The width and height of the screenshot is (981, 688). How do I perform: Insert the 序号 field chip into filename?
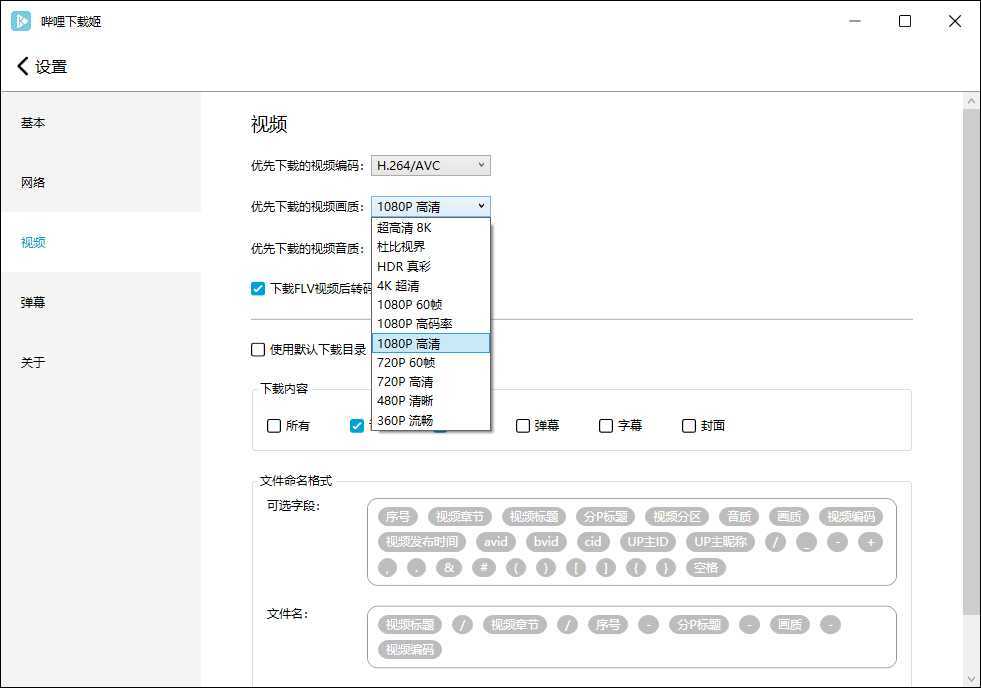pos(397,516)
